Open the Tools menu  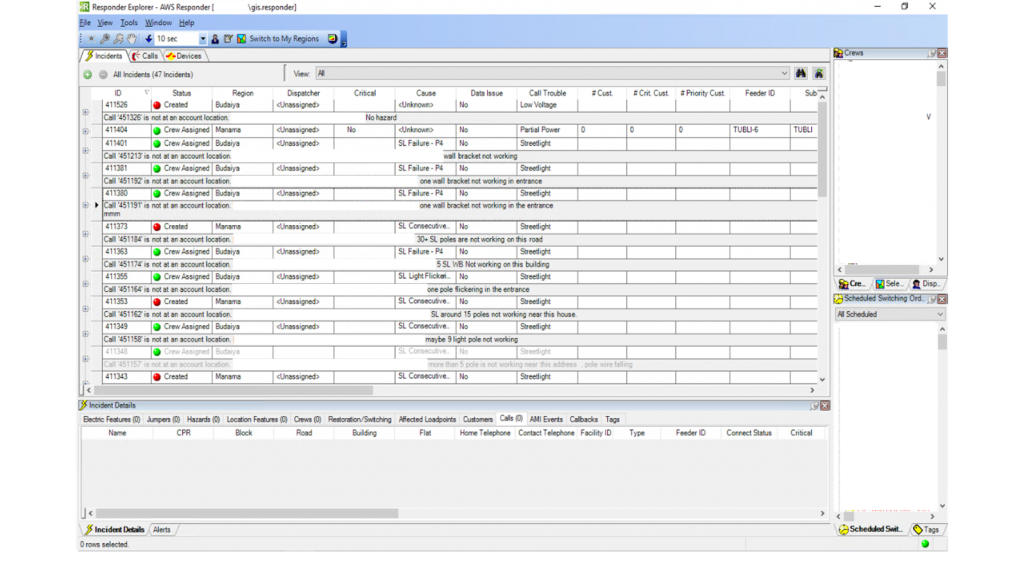pyautogui.click(x=128, y=22)
